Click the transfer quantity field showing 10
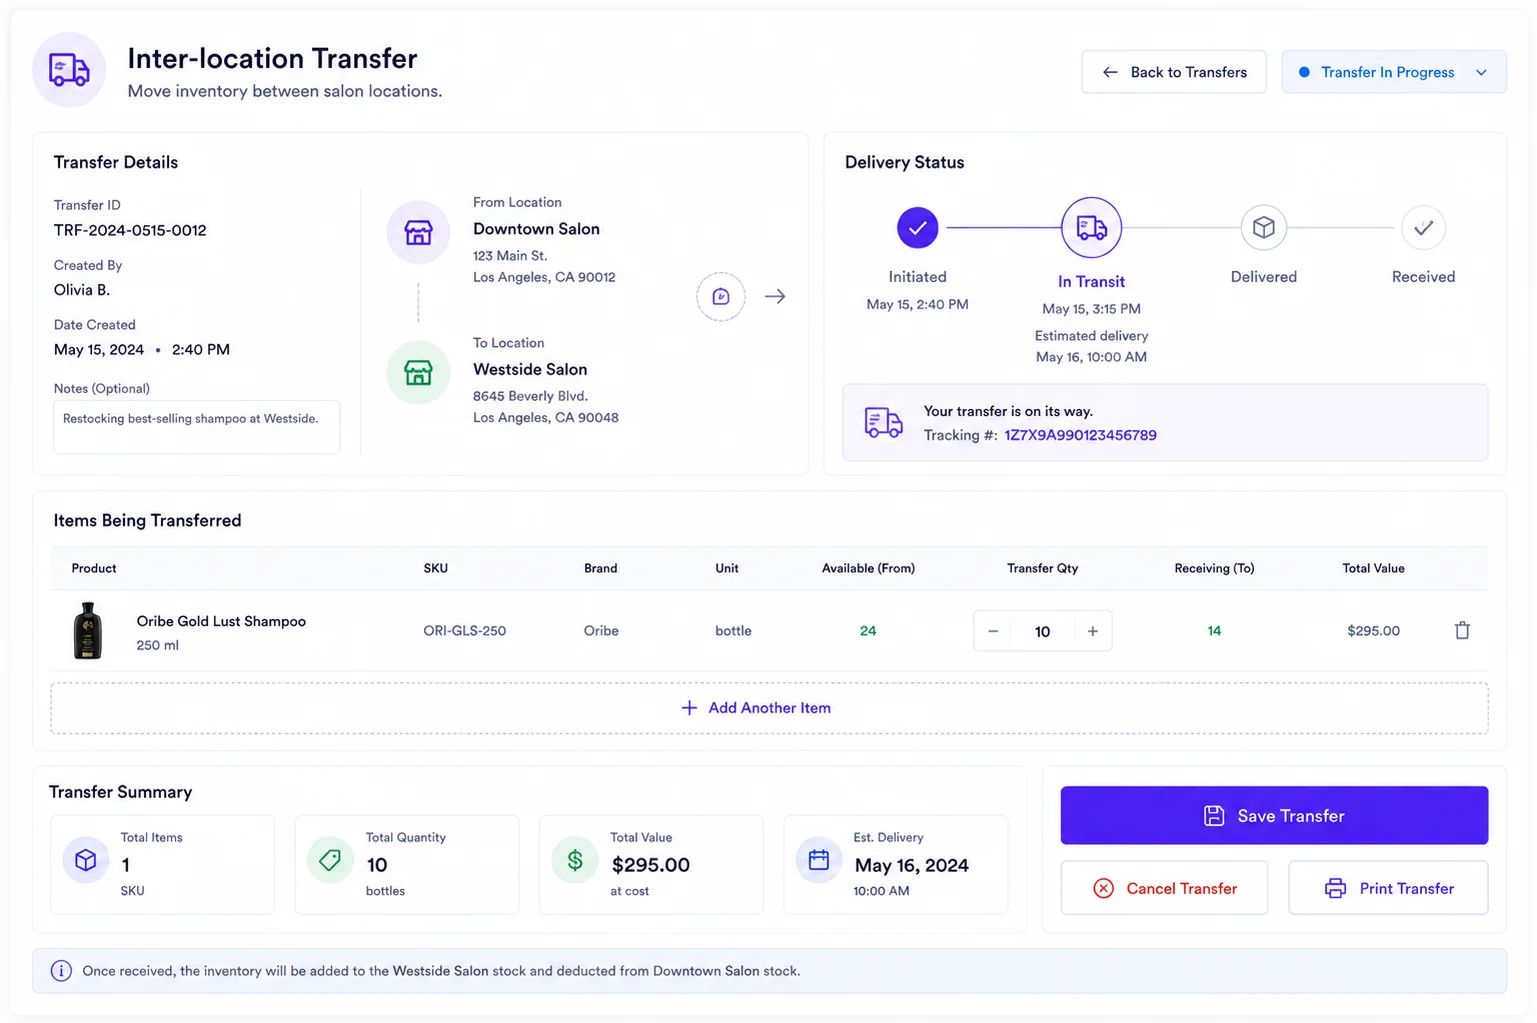This screenshot has height=1023, width=1537. coord(1042,631)
